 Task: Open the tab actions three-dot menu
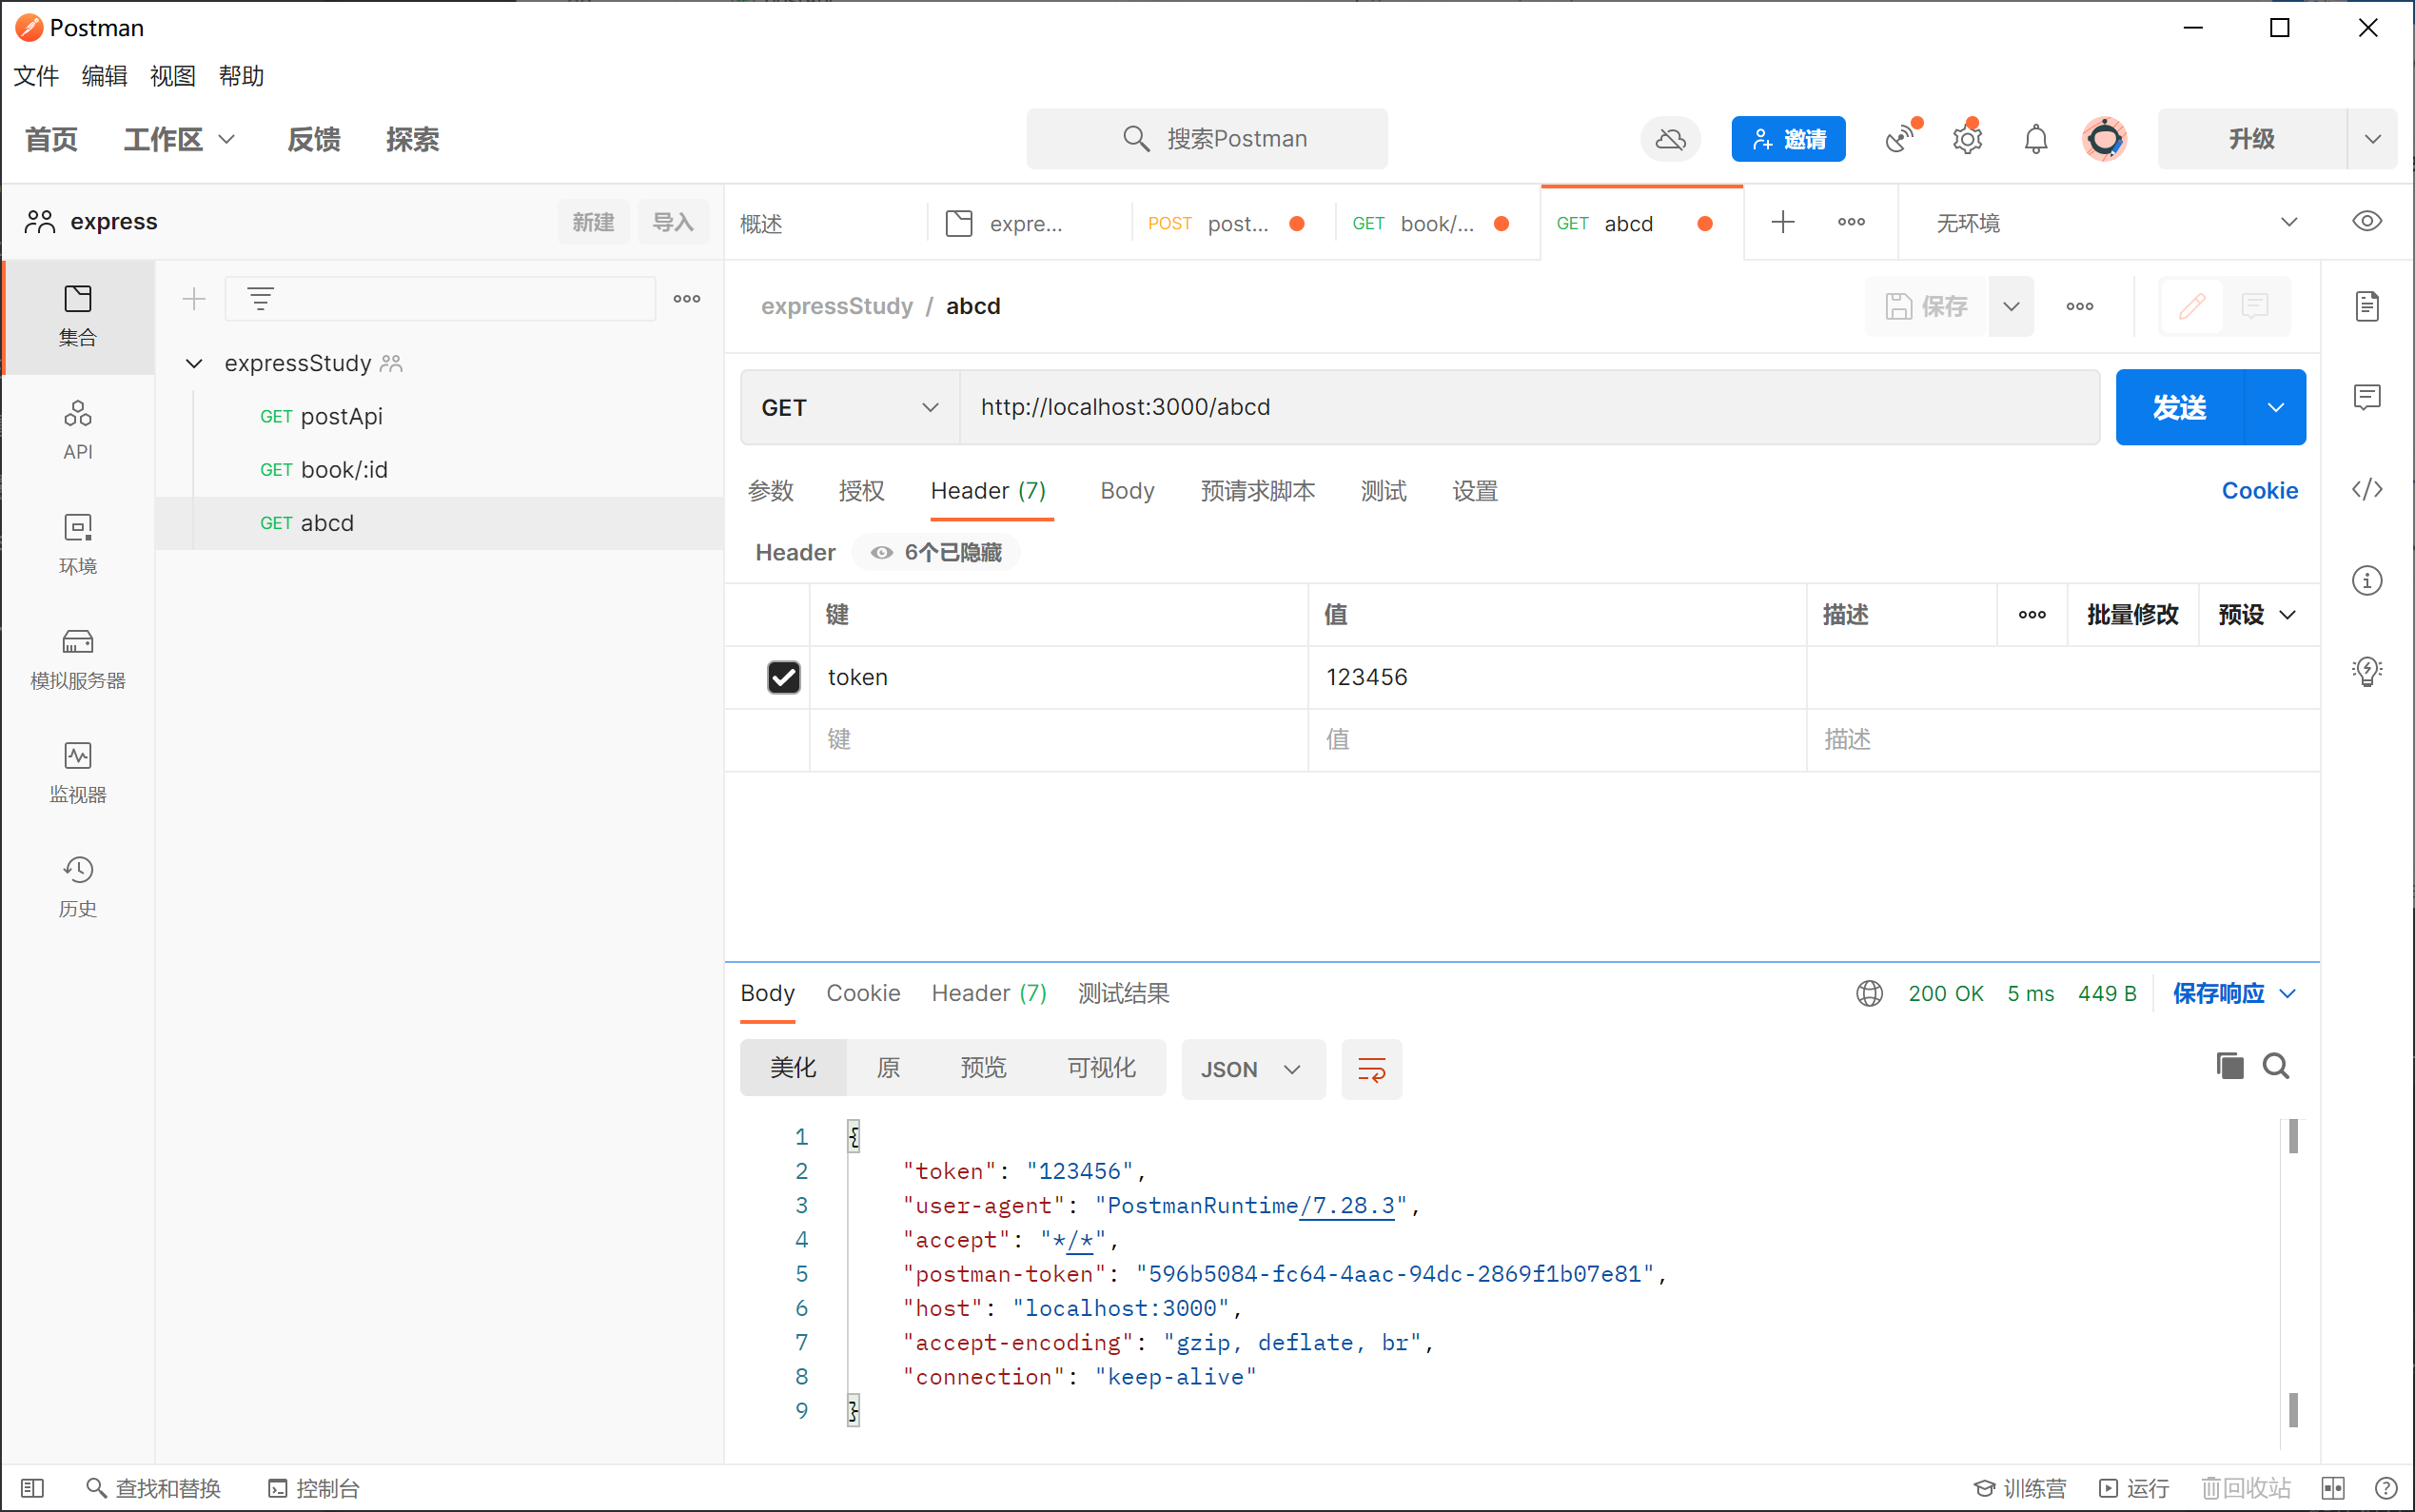pyautogui.click(x=1851, y=222)
